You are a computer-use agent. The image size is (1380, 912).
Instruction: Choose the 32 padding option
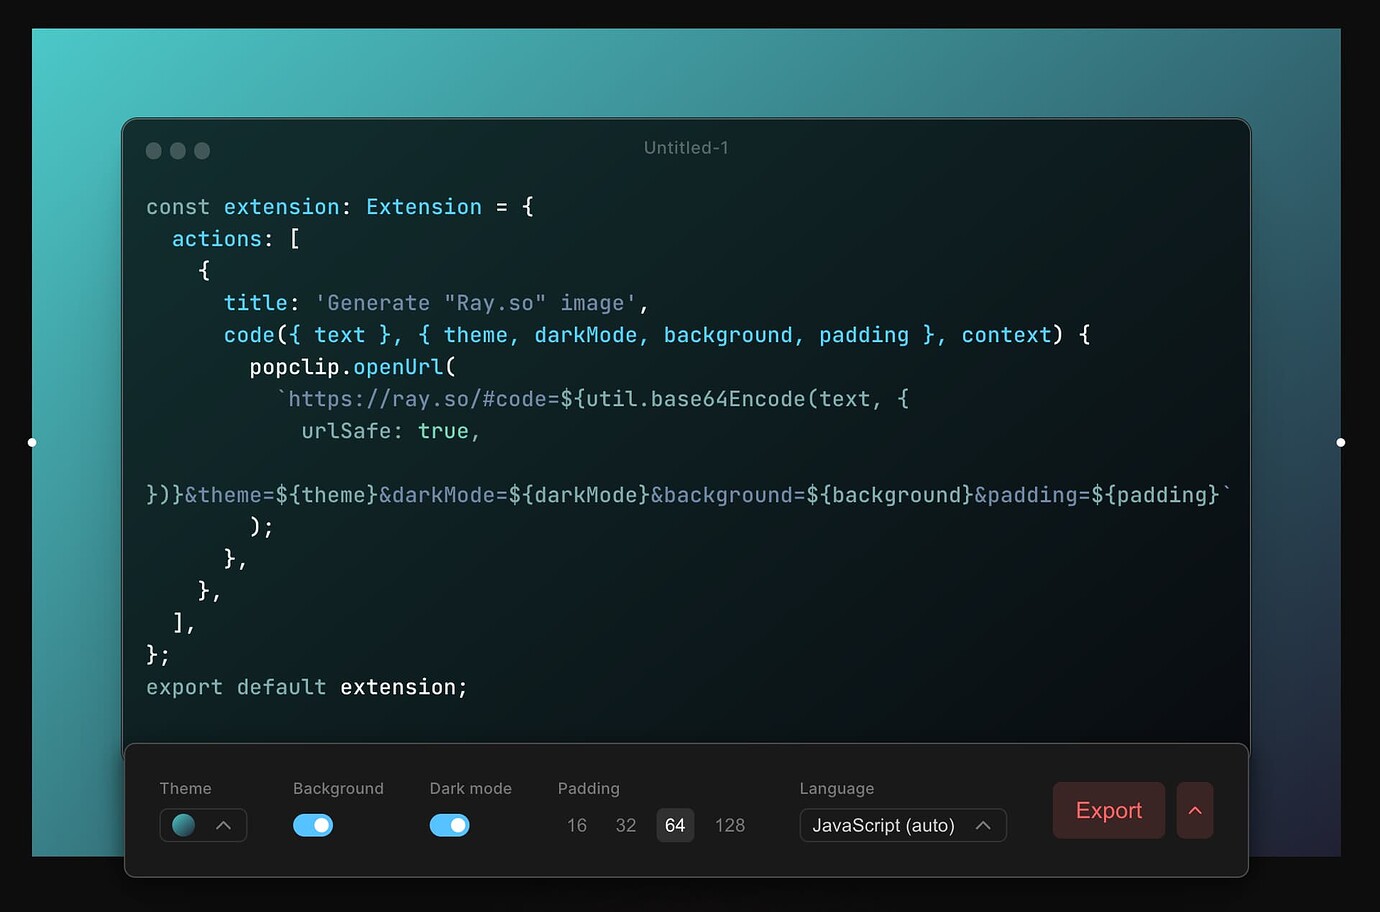(x=626, y=825)
